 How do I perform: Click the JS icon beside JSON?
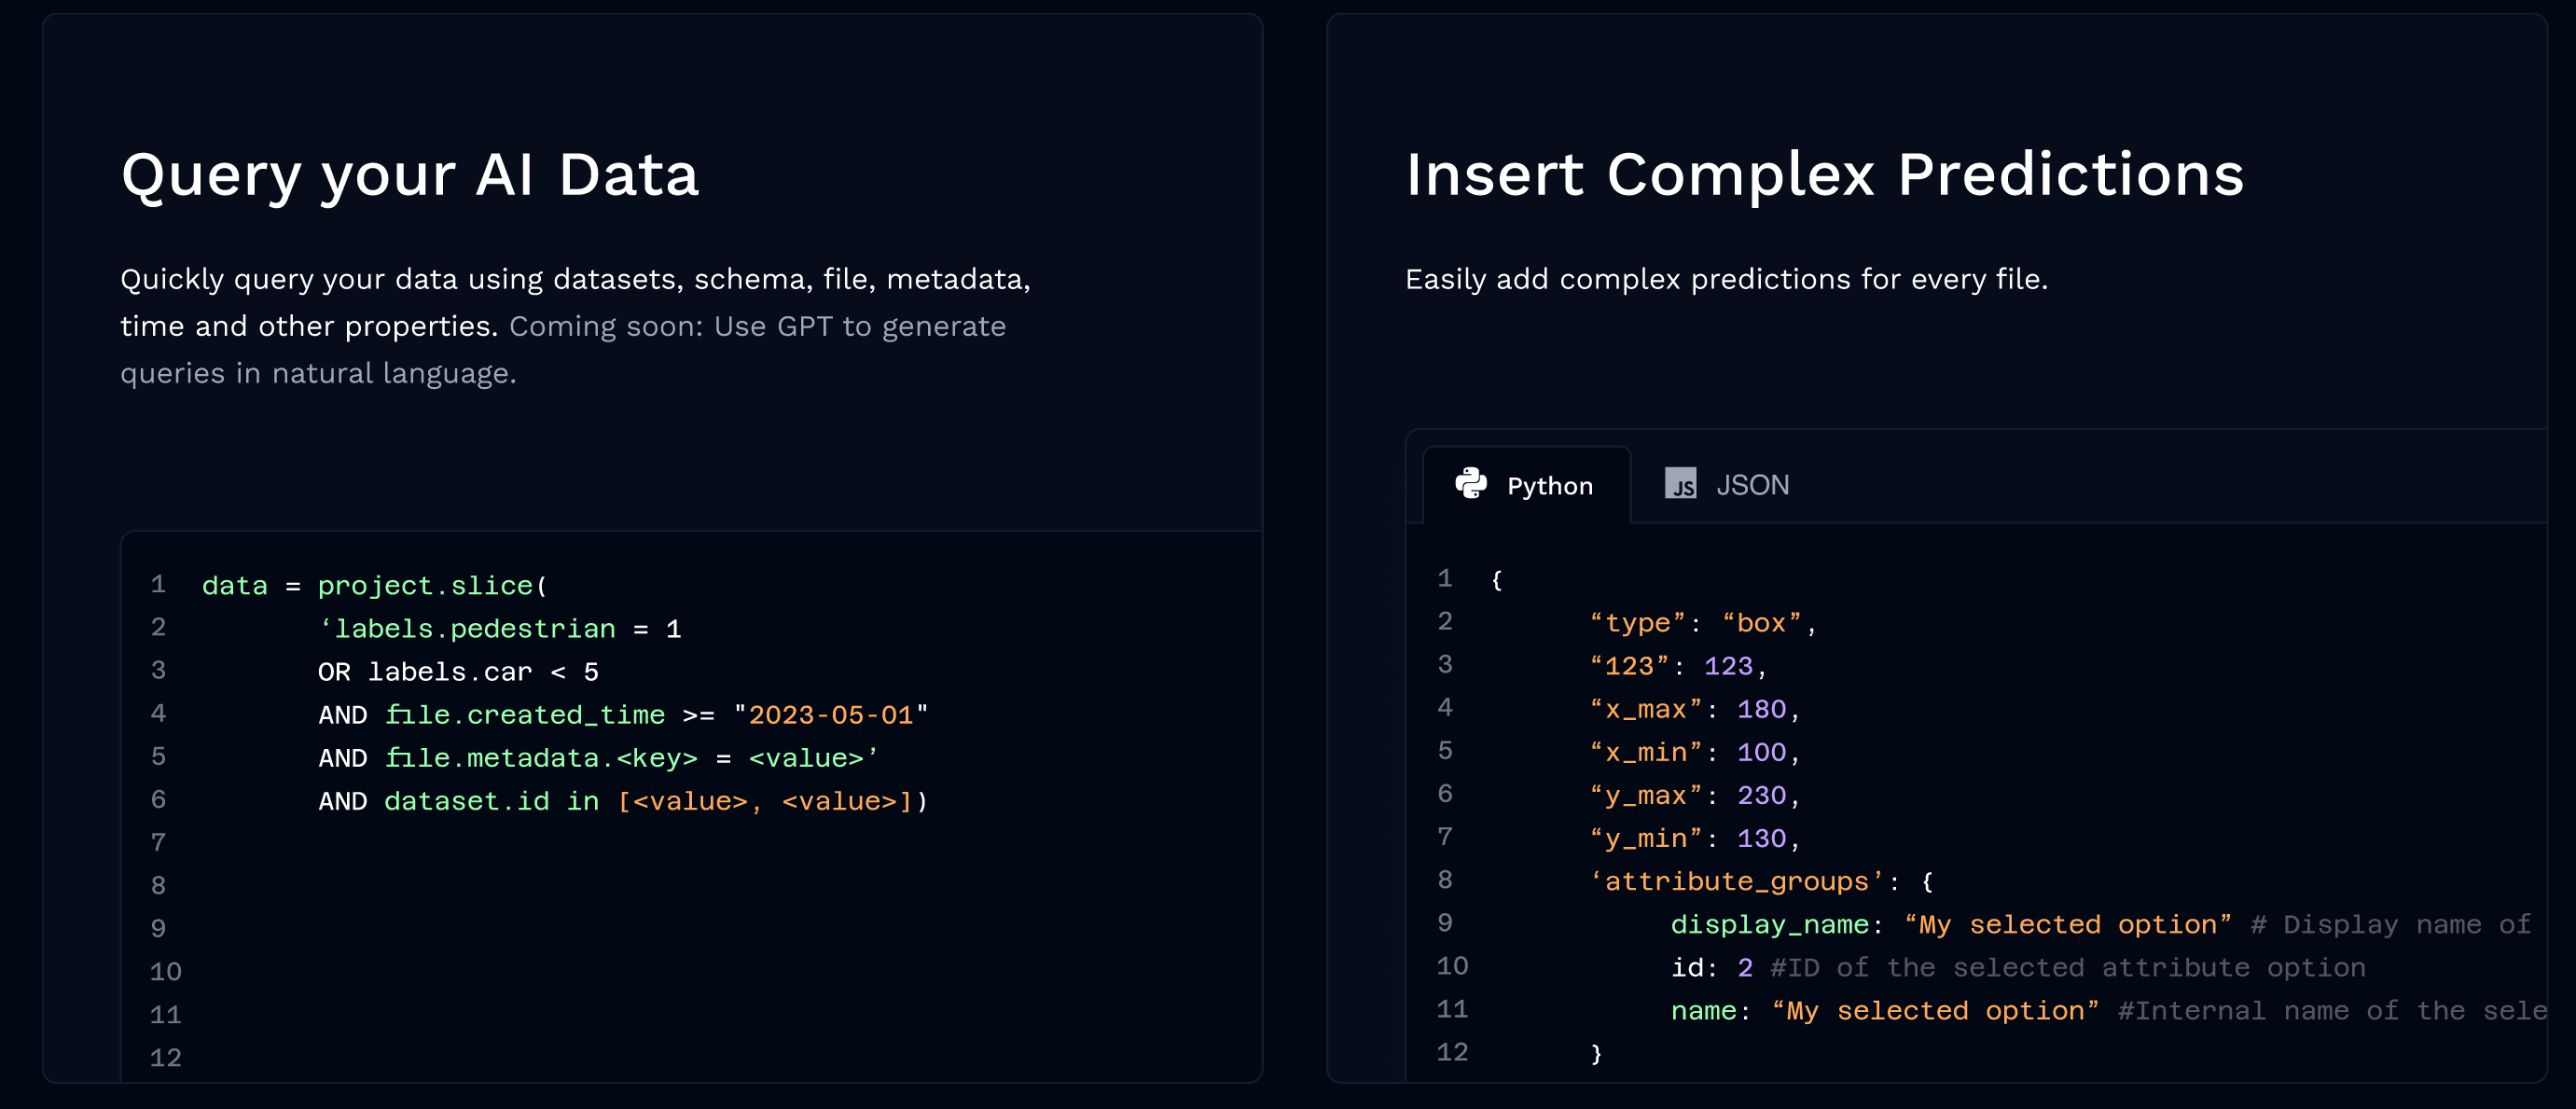coord(1680,484)
